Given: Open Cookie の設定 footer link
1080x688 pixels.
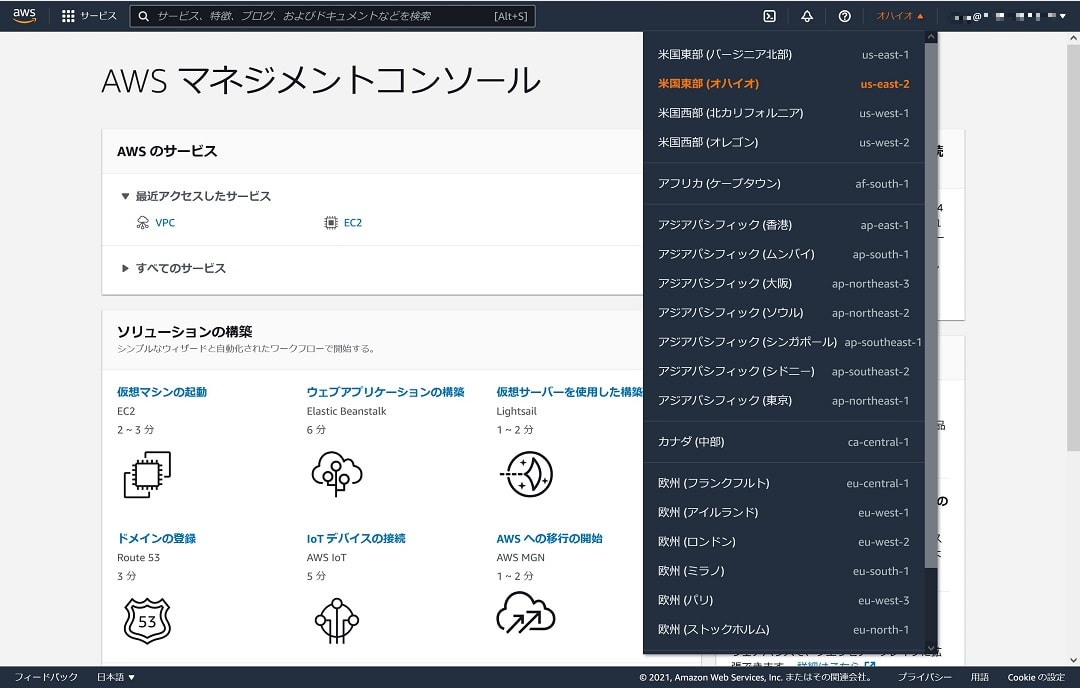Looking at the screenshot, I should point(1036,677).
